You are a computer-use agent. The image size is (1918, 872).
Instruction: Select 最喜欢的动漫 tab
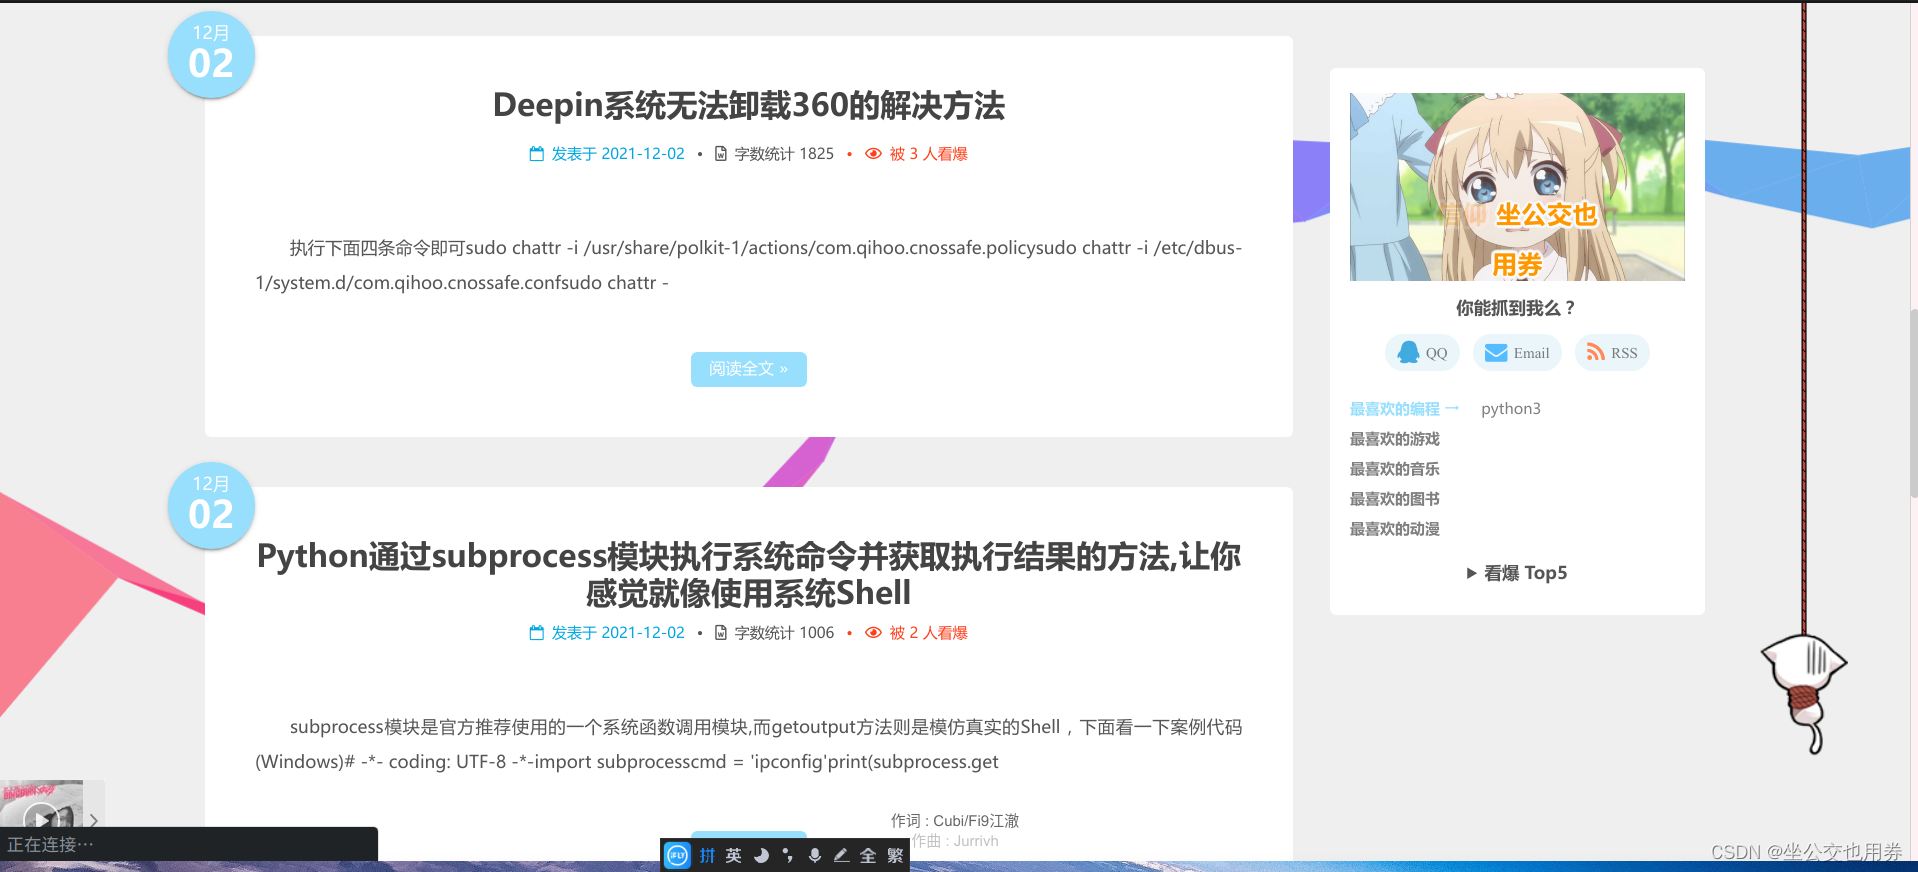(1395, 529)
